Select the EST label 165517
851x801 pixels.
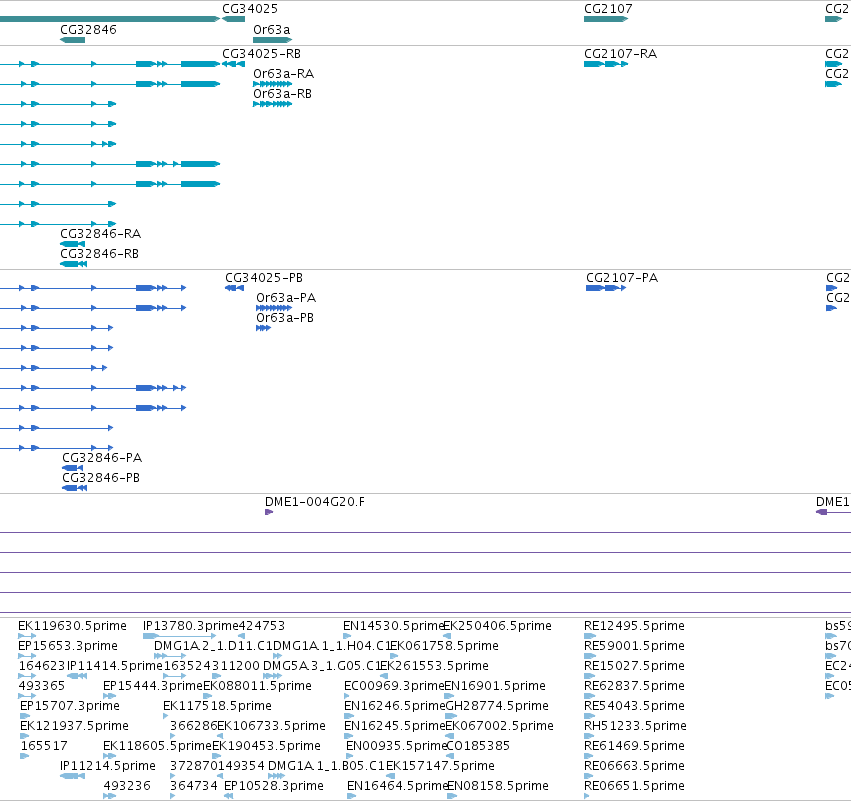tap(44, 746)
